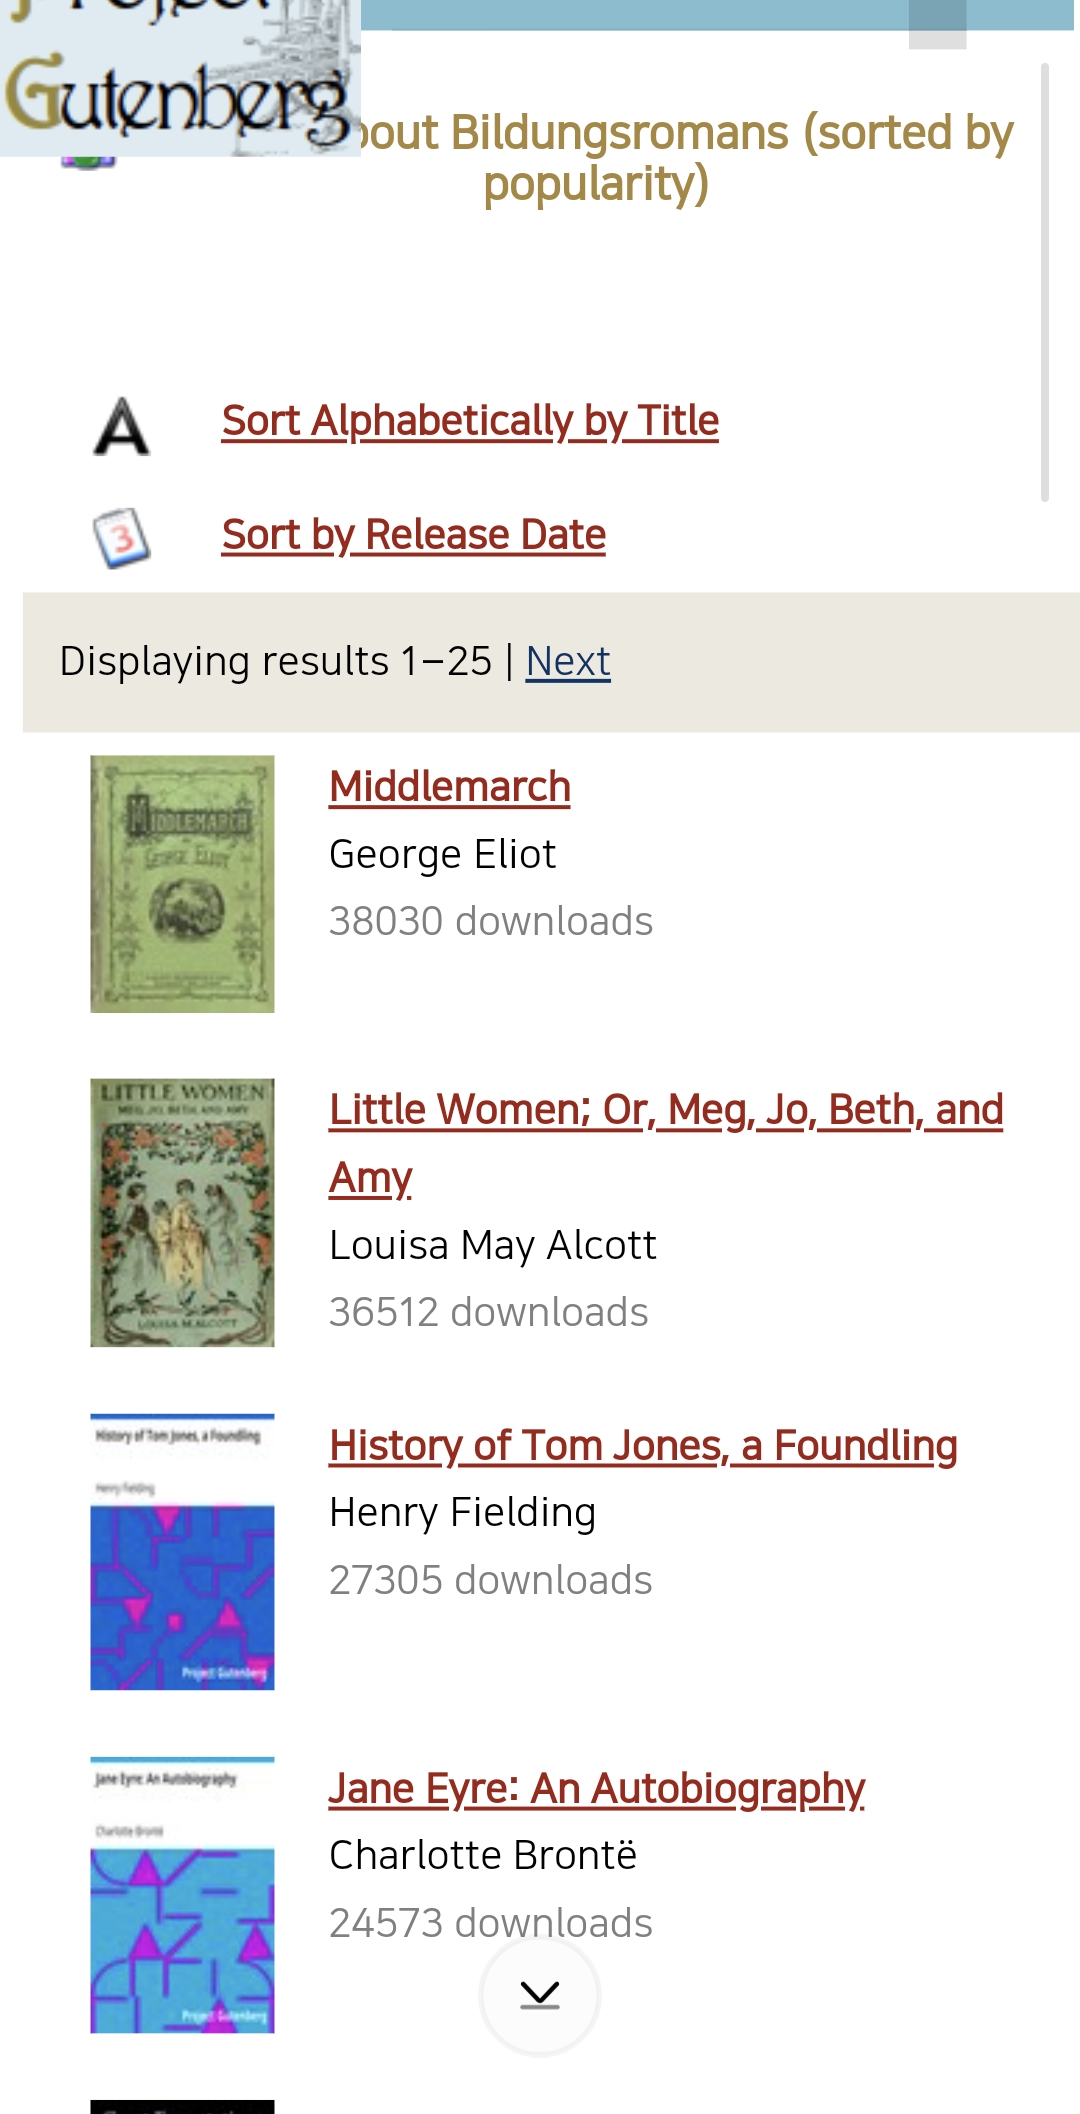The width and height of the screenshot is (1080, 2114).
Task: Click the Project Gutenberg logo
Action: [180, 78]
